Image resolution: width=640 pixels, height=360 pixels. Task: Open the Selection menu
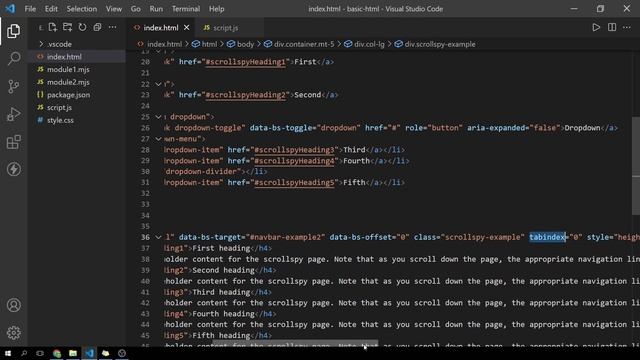[x=82, y=9]
